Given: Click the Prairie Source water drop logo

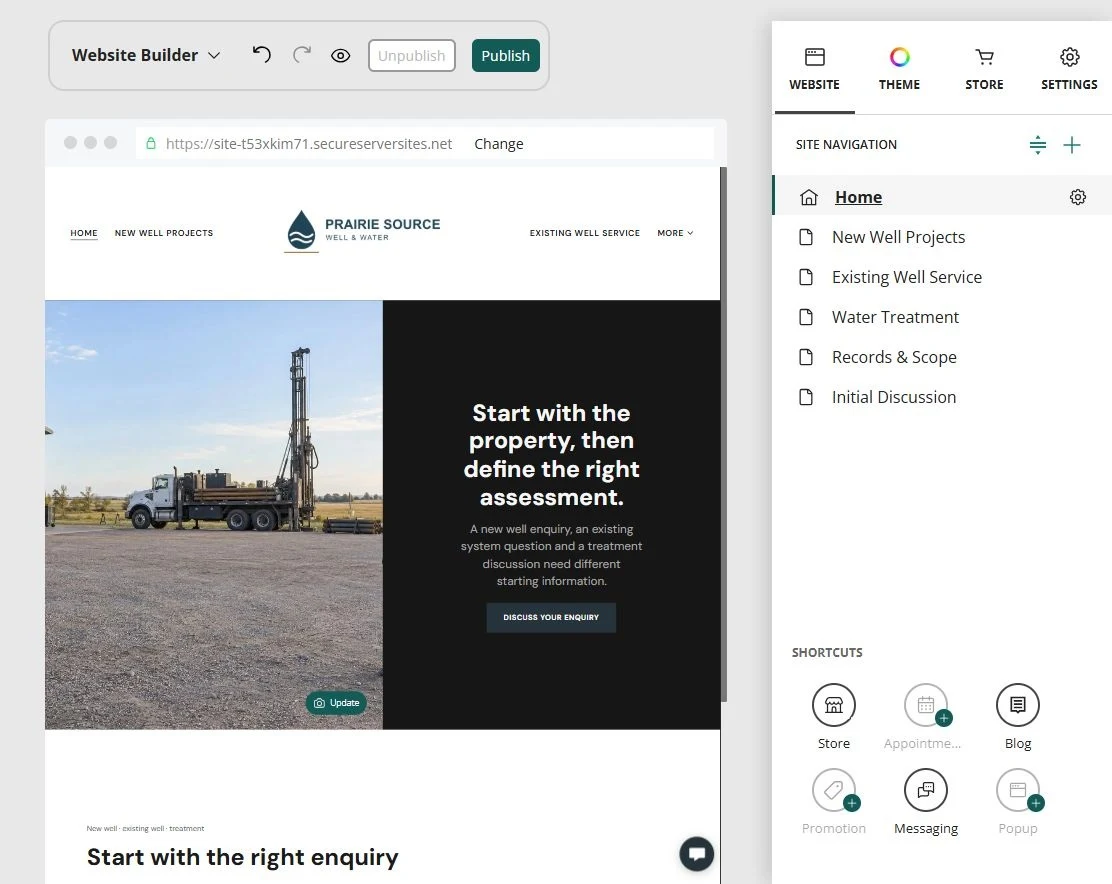Looking at the screenshot, I should pos(301,230).
